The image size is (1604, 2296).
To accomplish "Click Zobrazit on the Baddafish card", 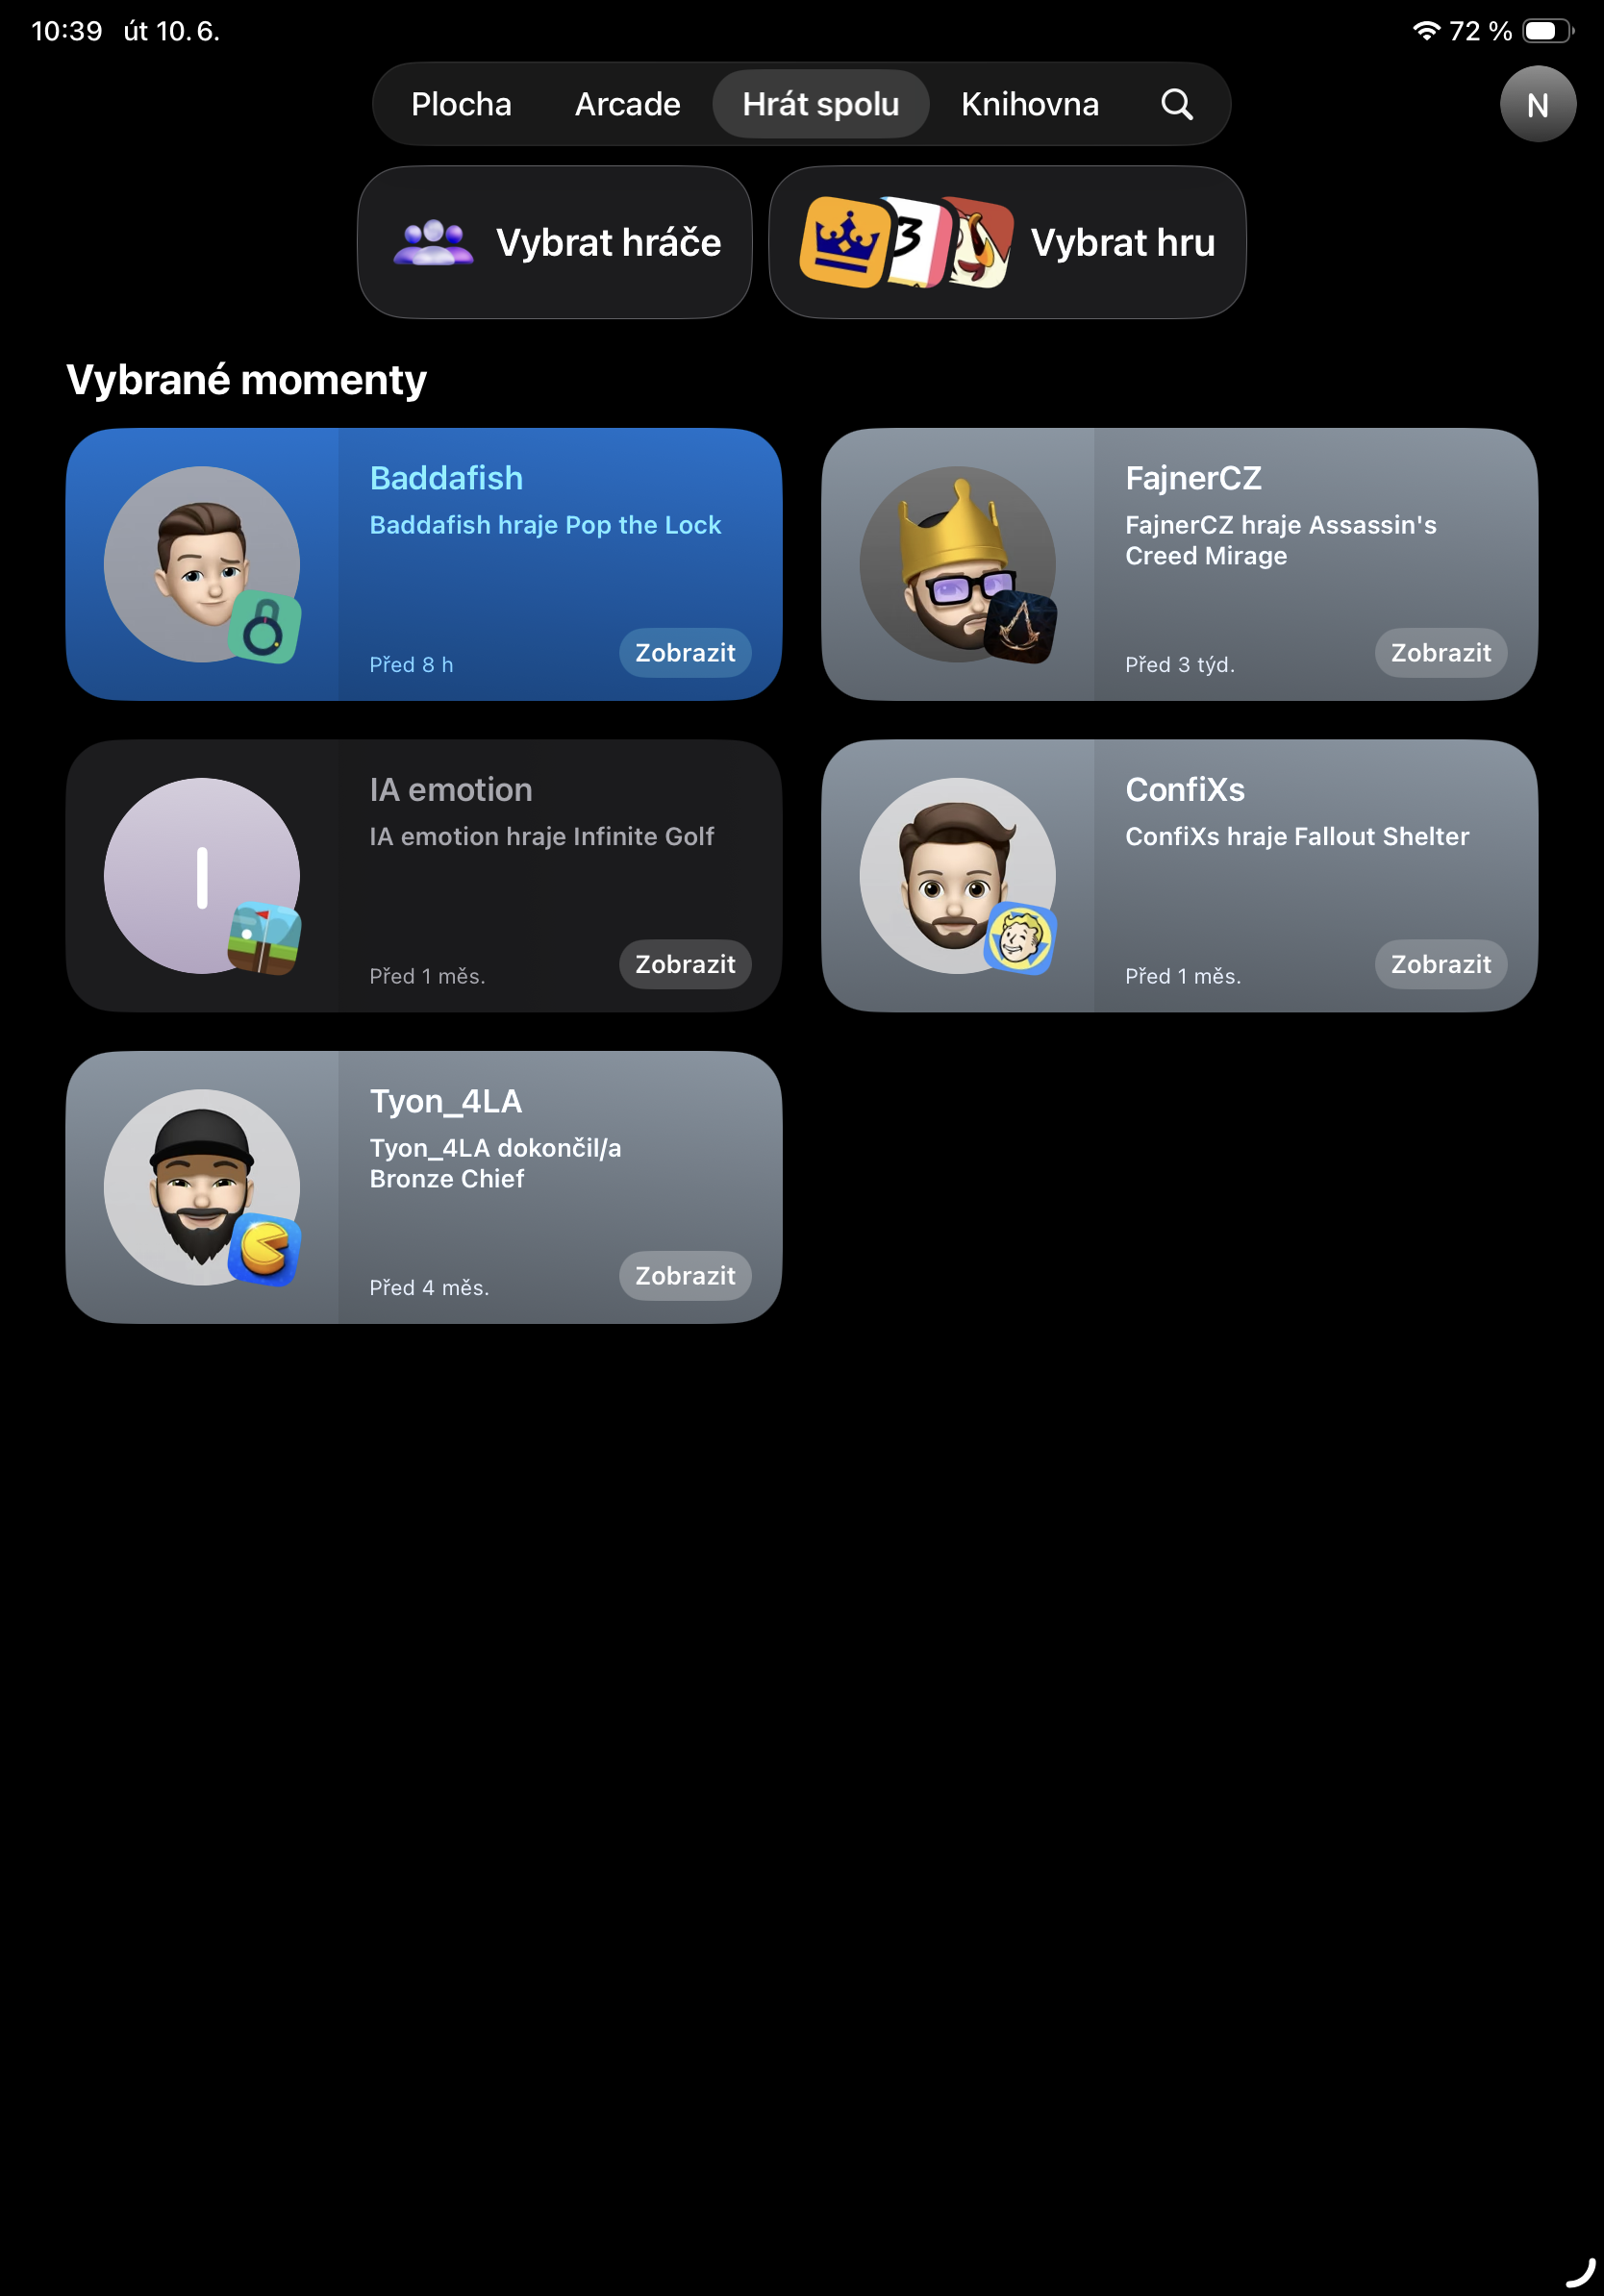I will click(x=685, y=653).
